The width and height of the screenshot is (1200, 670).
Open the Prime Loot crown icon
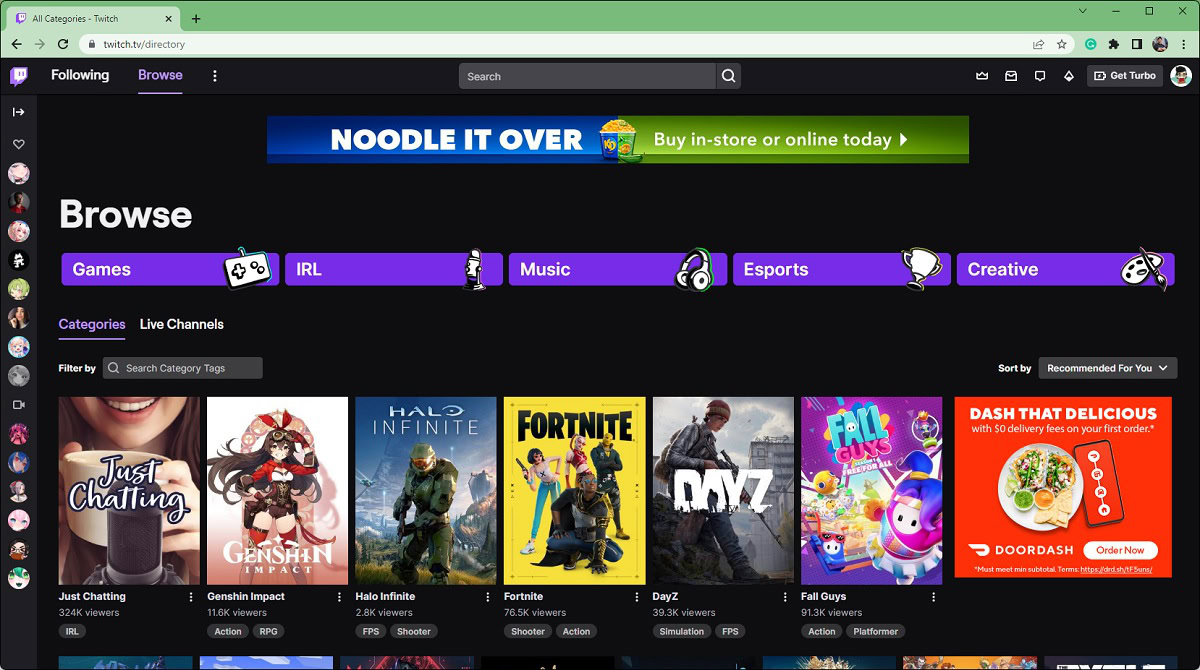[x=982, y=76]
